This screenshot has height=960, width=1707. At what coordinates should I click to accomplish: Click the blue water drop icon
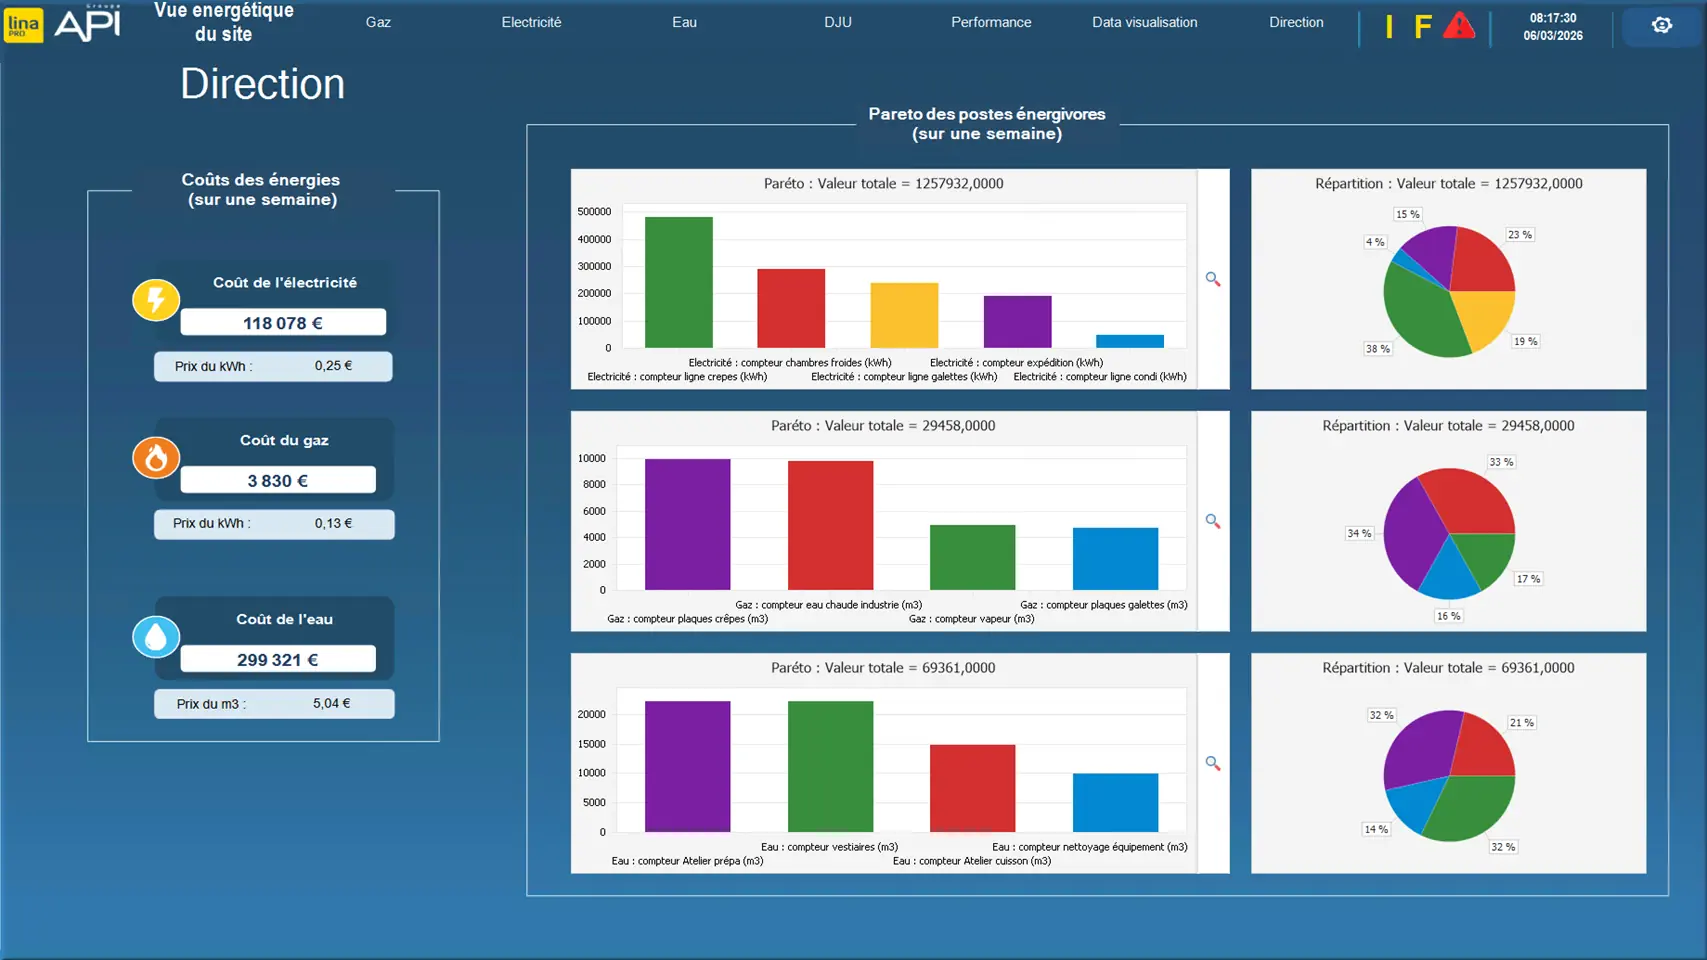coord(156,637)
